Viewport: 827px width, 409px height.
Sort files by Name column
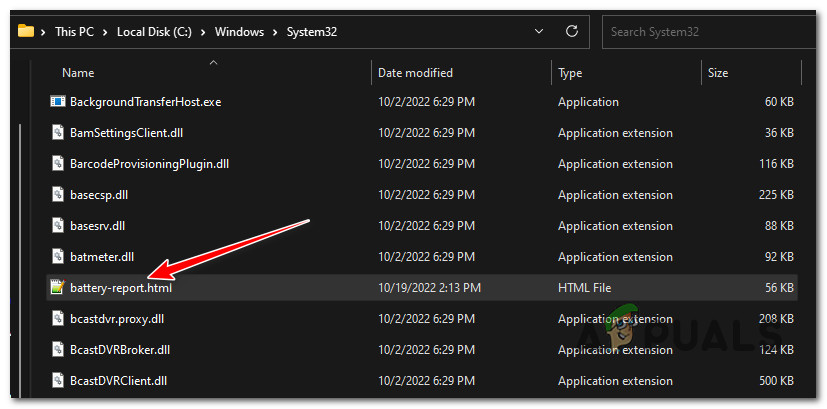78,73
